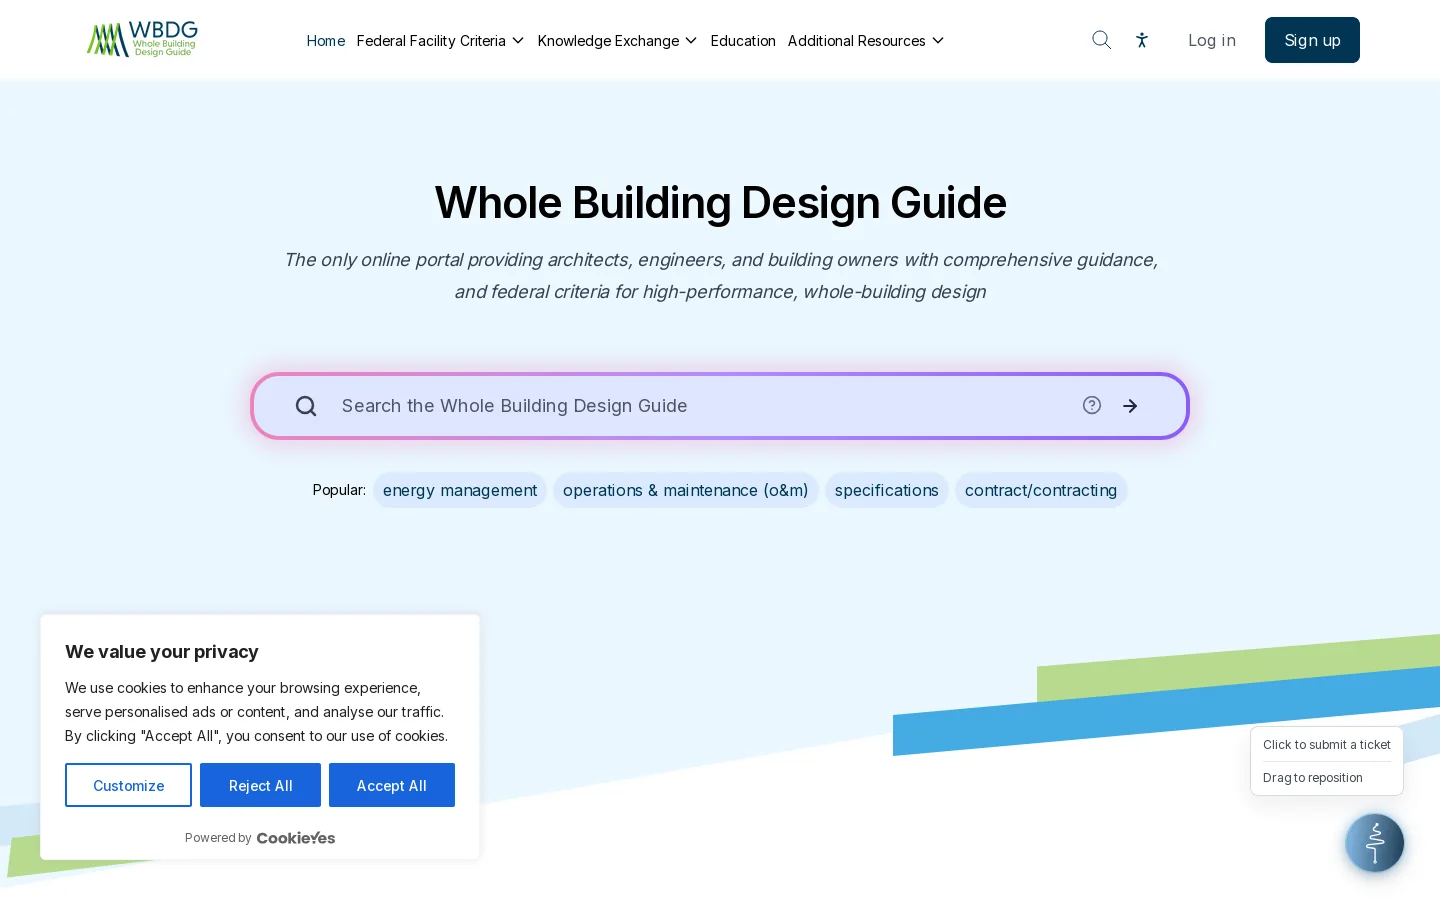
Task: Click the WBDG logo
Action: point(142,40)
